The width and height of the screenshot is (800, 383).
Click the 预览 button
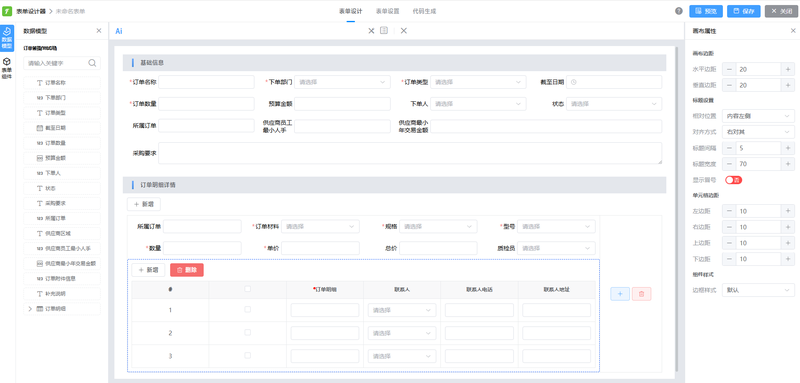pyautogui.click(x=706, y=11)
